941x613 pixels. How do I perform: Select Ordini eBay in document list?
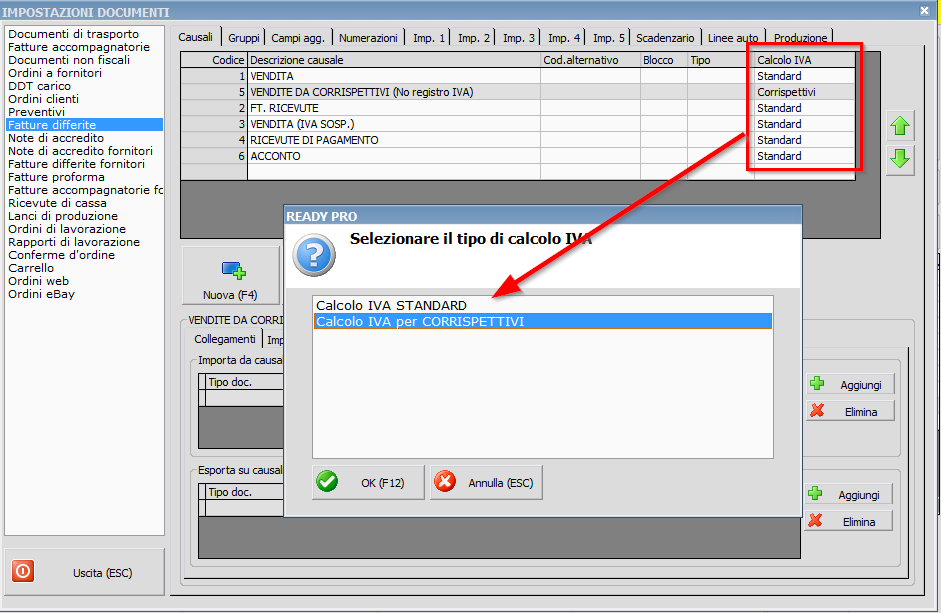41,294
